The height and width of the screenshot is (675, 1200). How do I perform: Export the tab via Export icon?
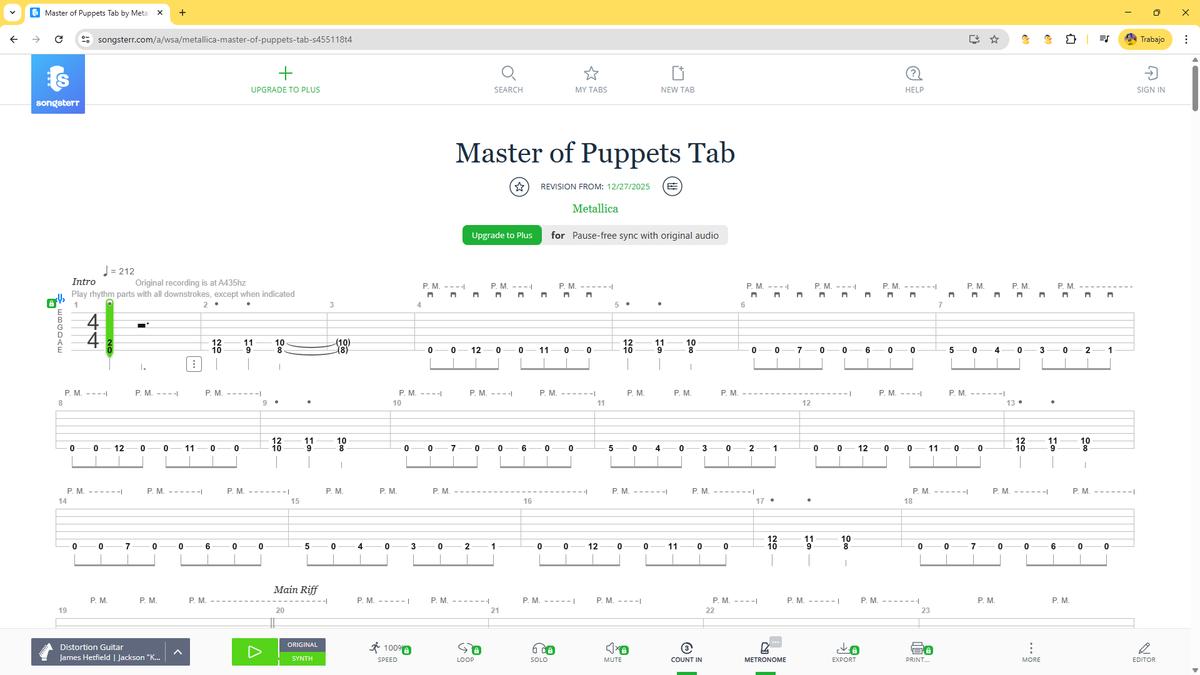point(844,653)
